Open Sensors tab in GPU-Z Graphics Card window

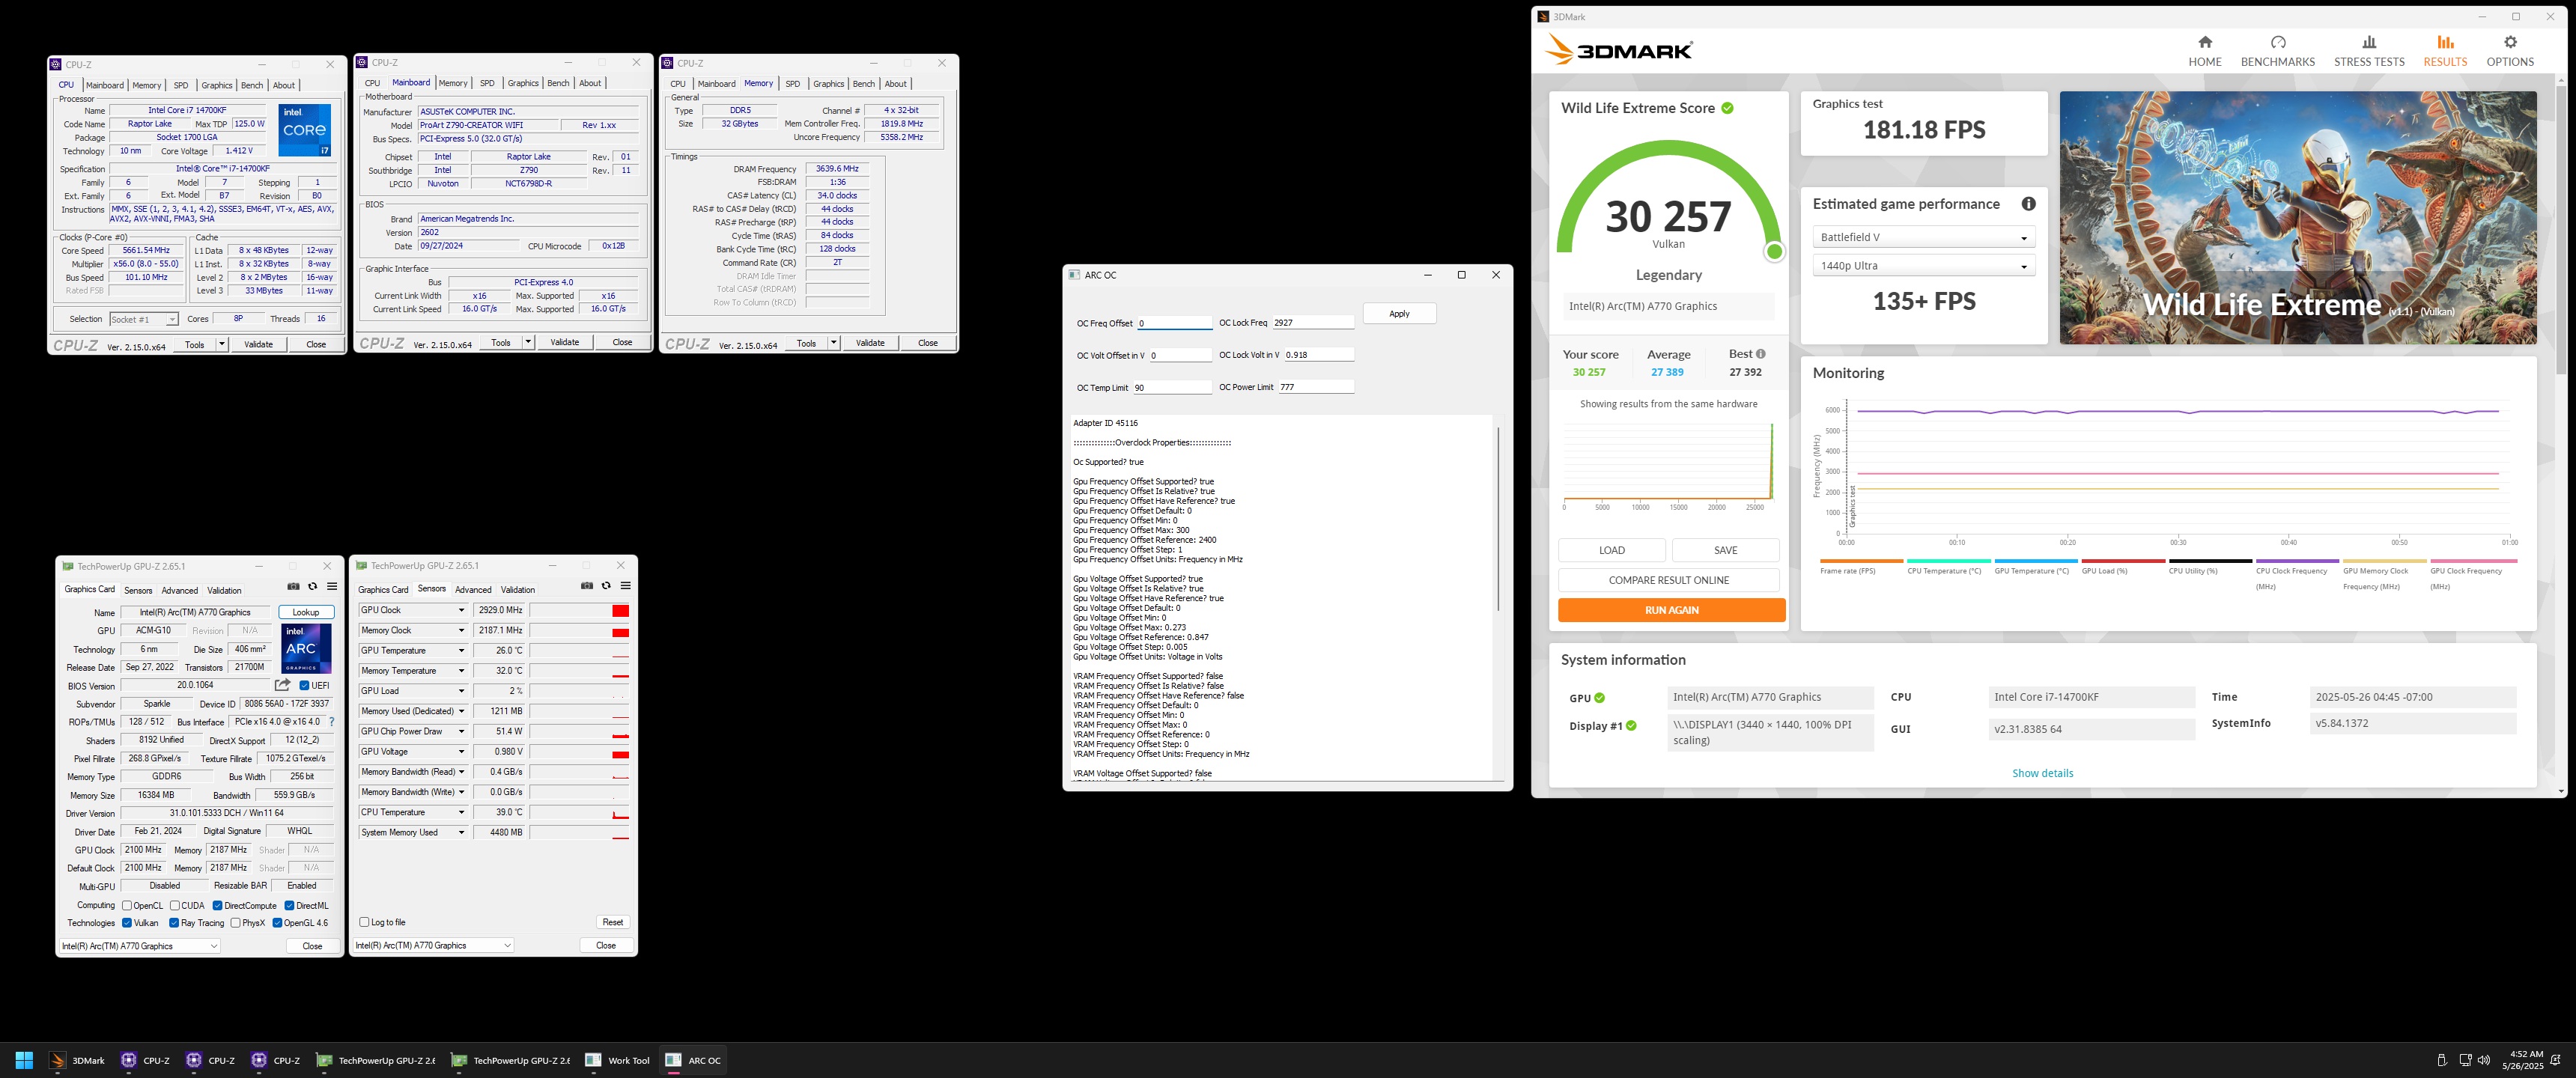[138, 590]
